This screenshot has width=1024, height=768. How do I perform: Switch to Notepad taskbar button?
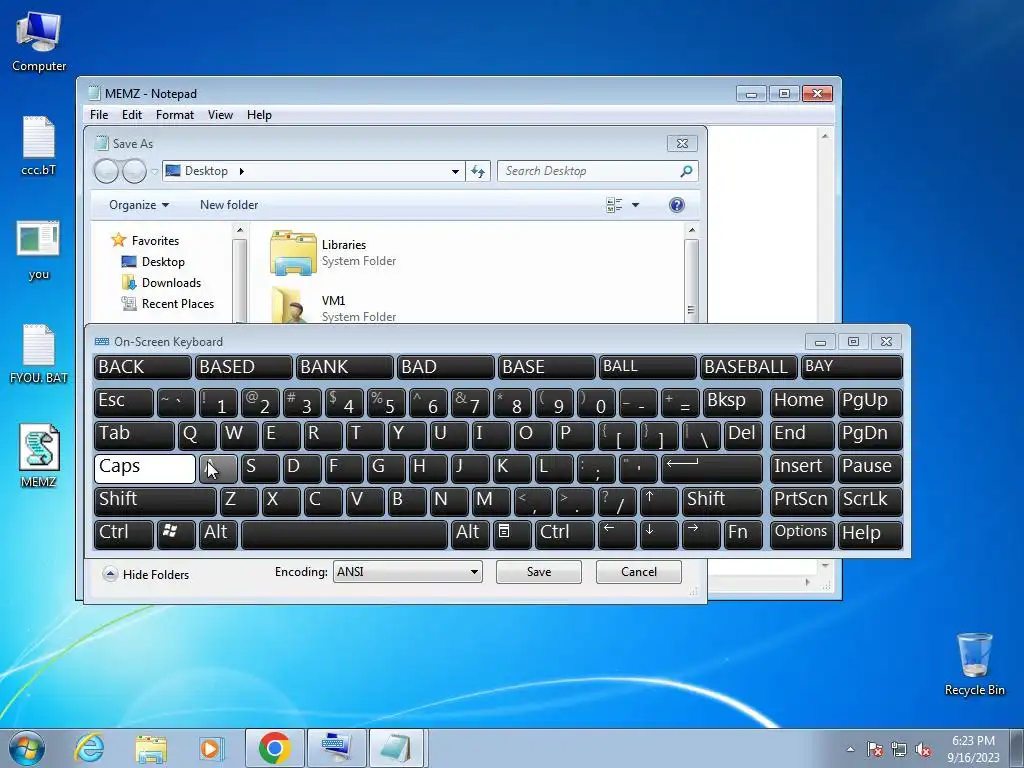[x=398, y=748]
